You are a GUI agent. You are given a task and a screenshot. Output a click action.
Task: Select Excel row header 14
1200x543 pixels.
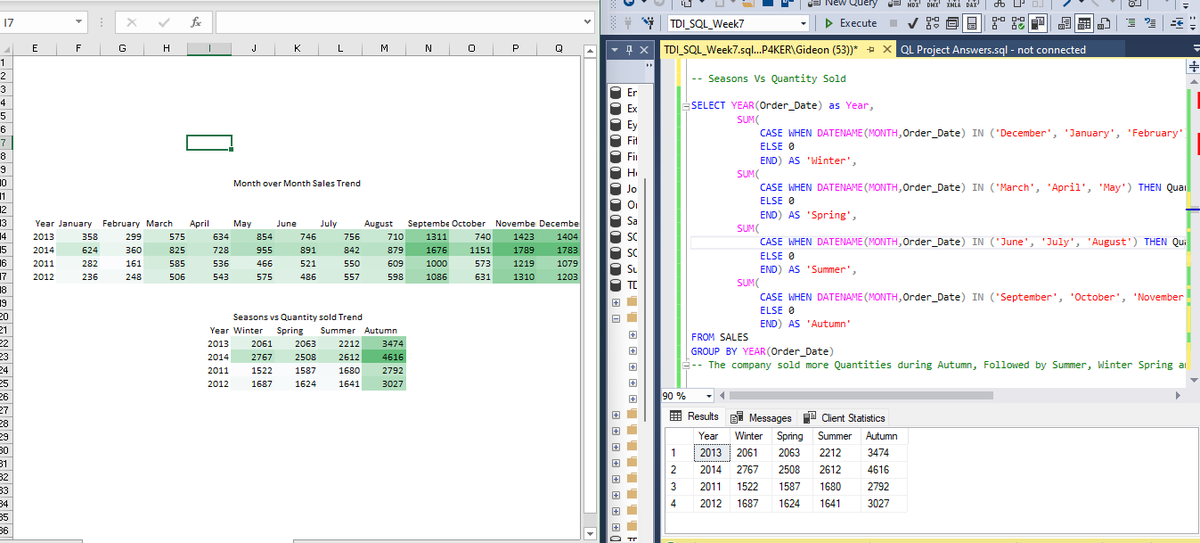point(5,236)
